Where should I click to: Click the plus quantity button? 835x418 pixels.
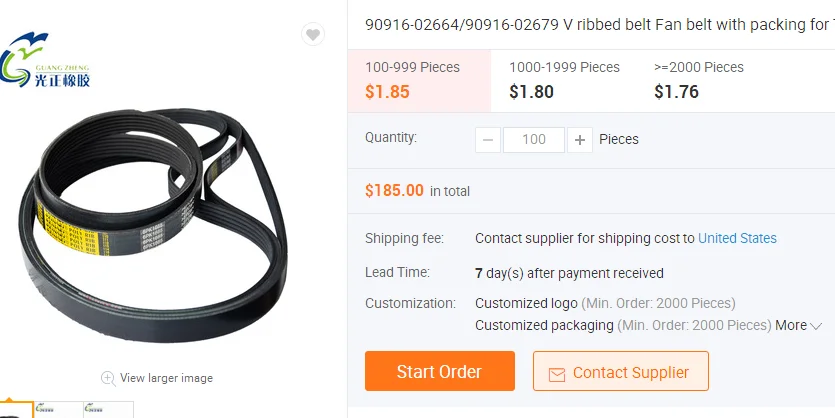pos(579,140)
